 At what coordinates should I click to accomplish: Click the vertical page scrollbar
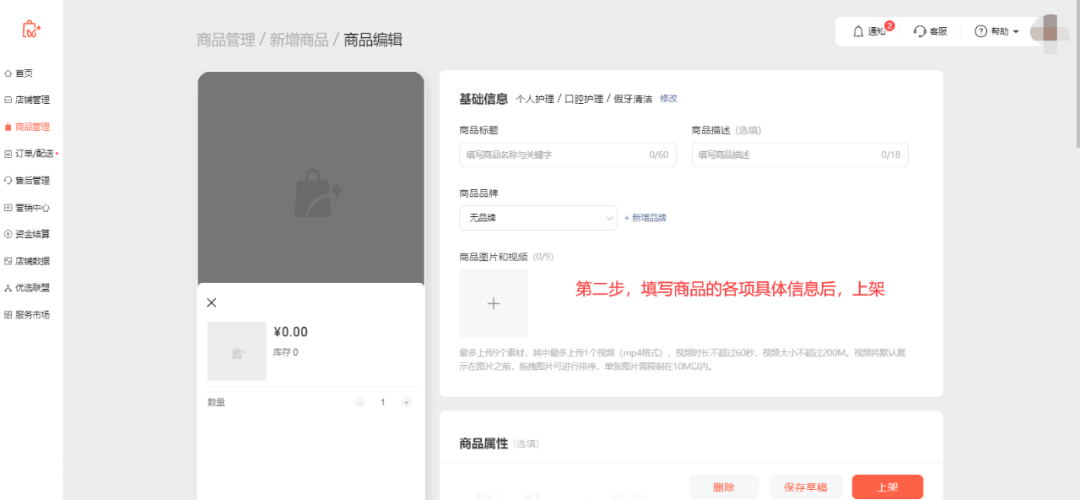[x=1077, y=76]
